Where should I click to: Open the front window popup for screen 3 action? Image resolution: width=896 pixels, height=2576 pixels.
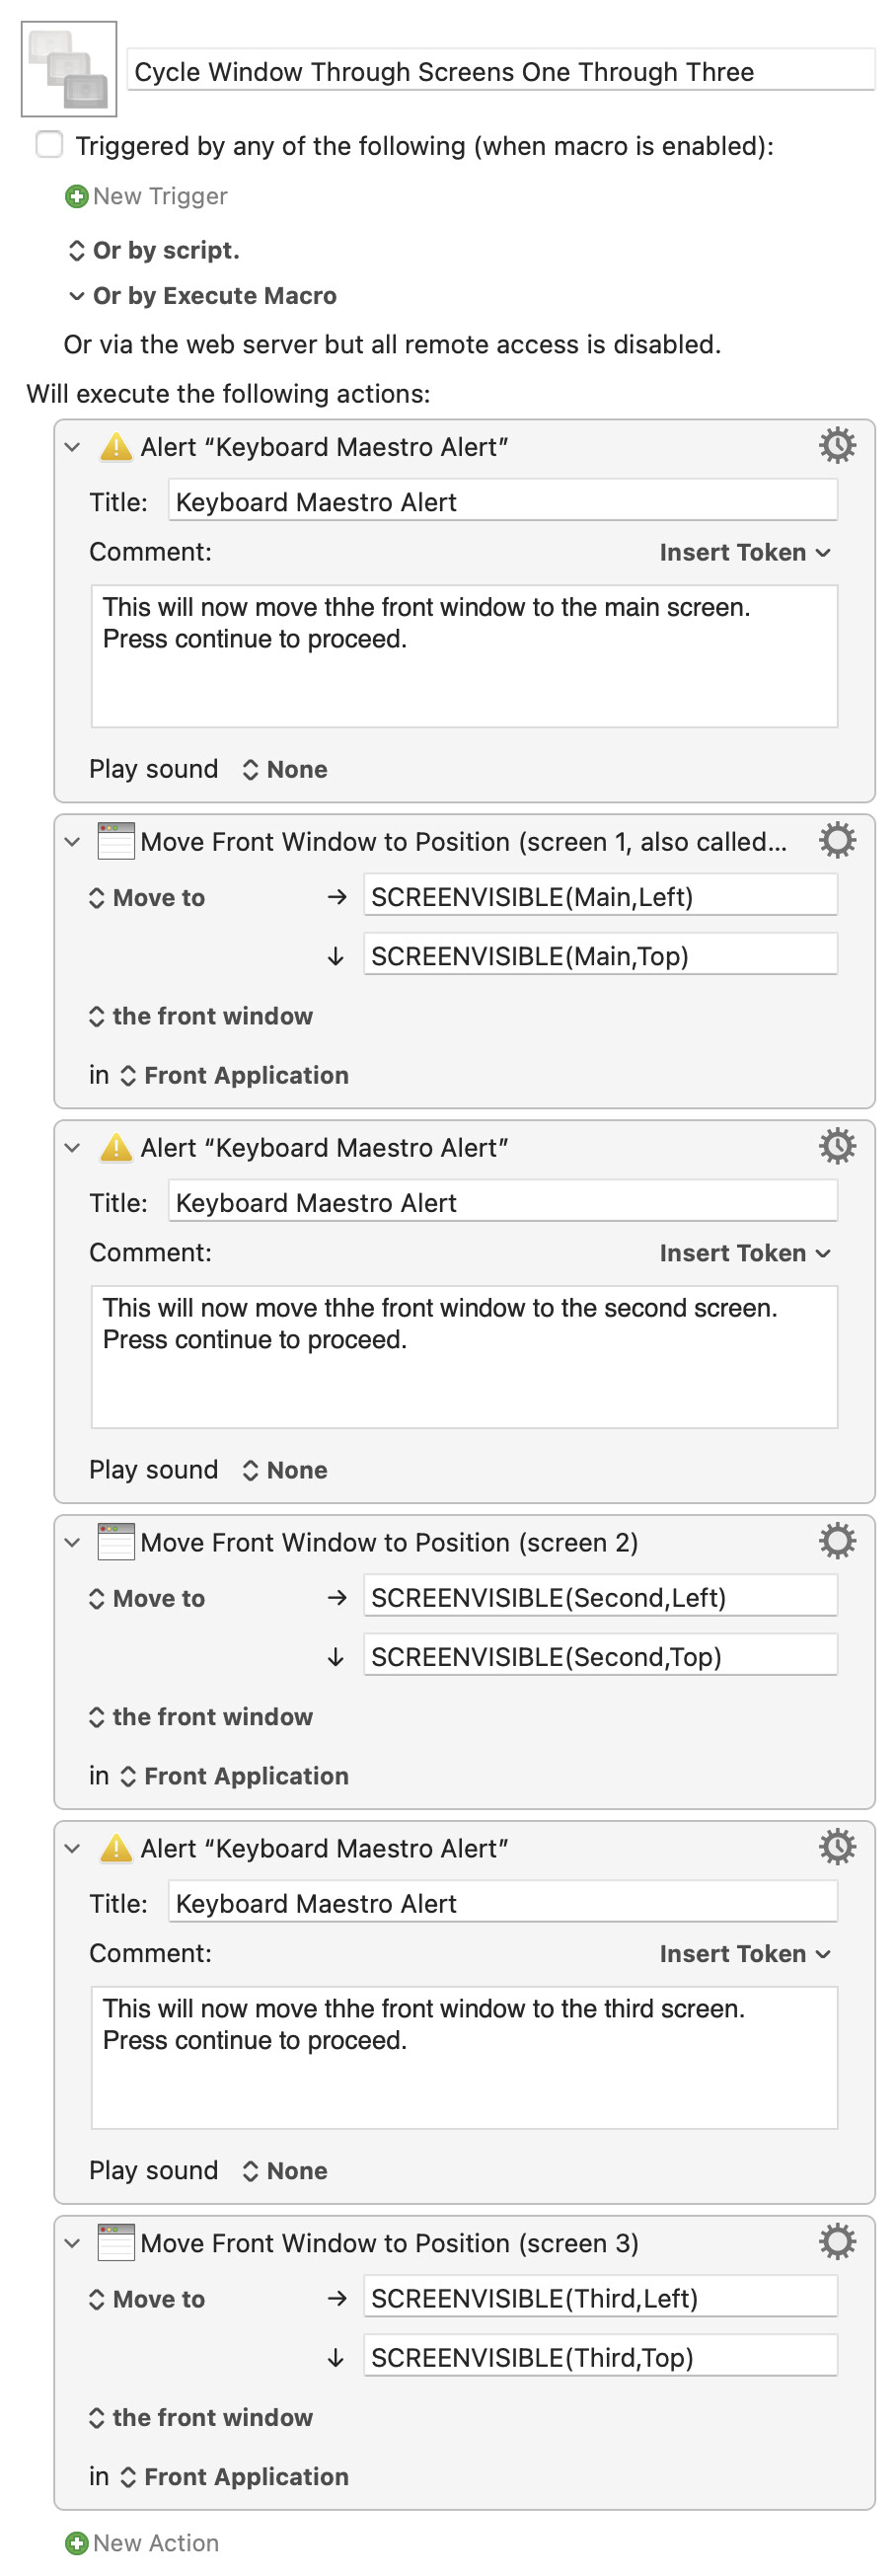click(201, 2417)
